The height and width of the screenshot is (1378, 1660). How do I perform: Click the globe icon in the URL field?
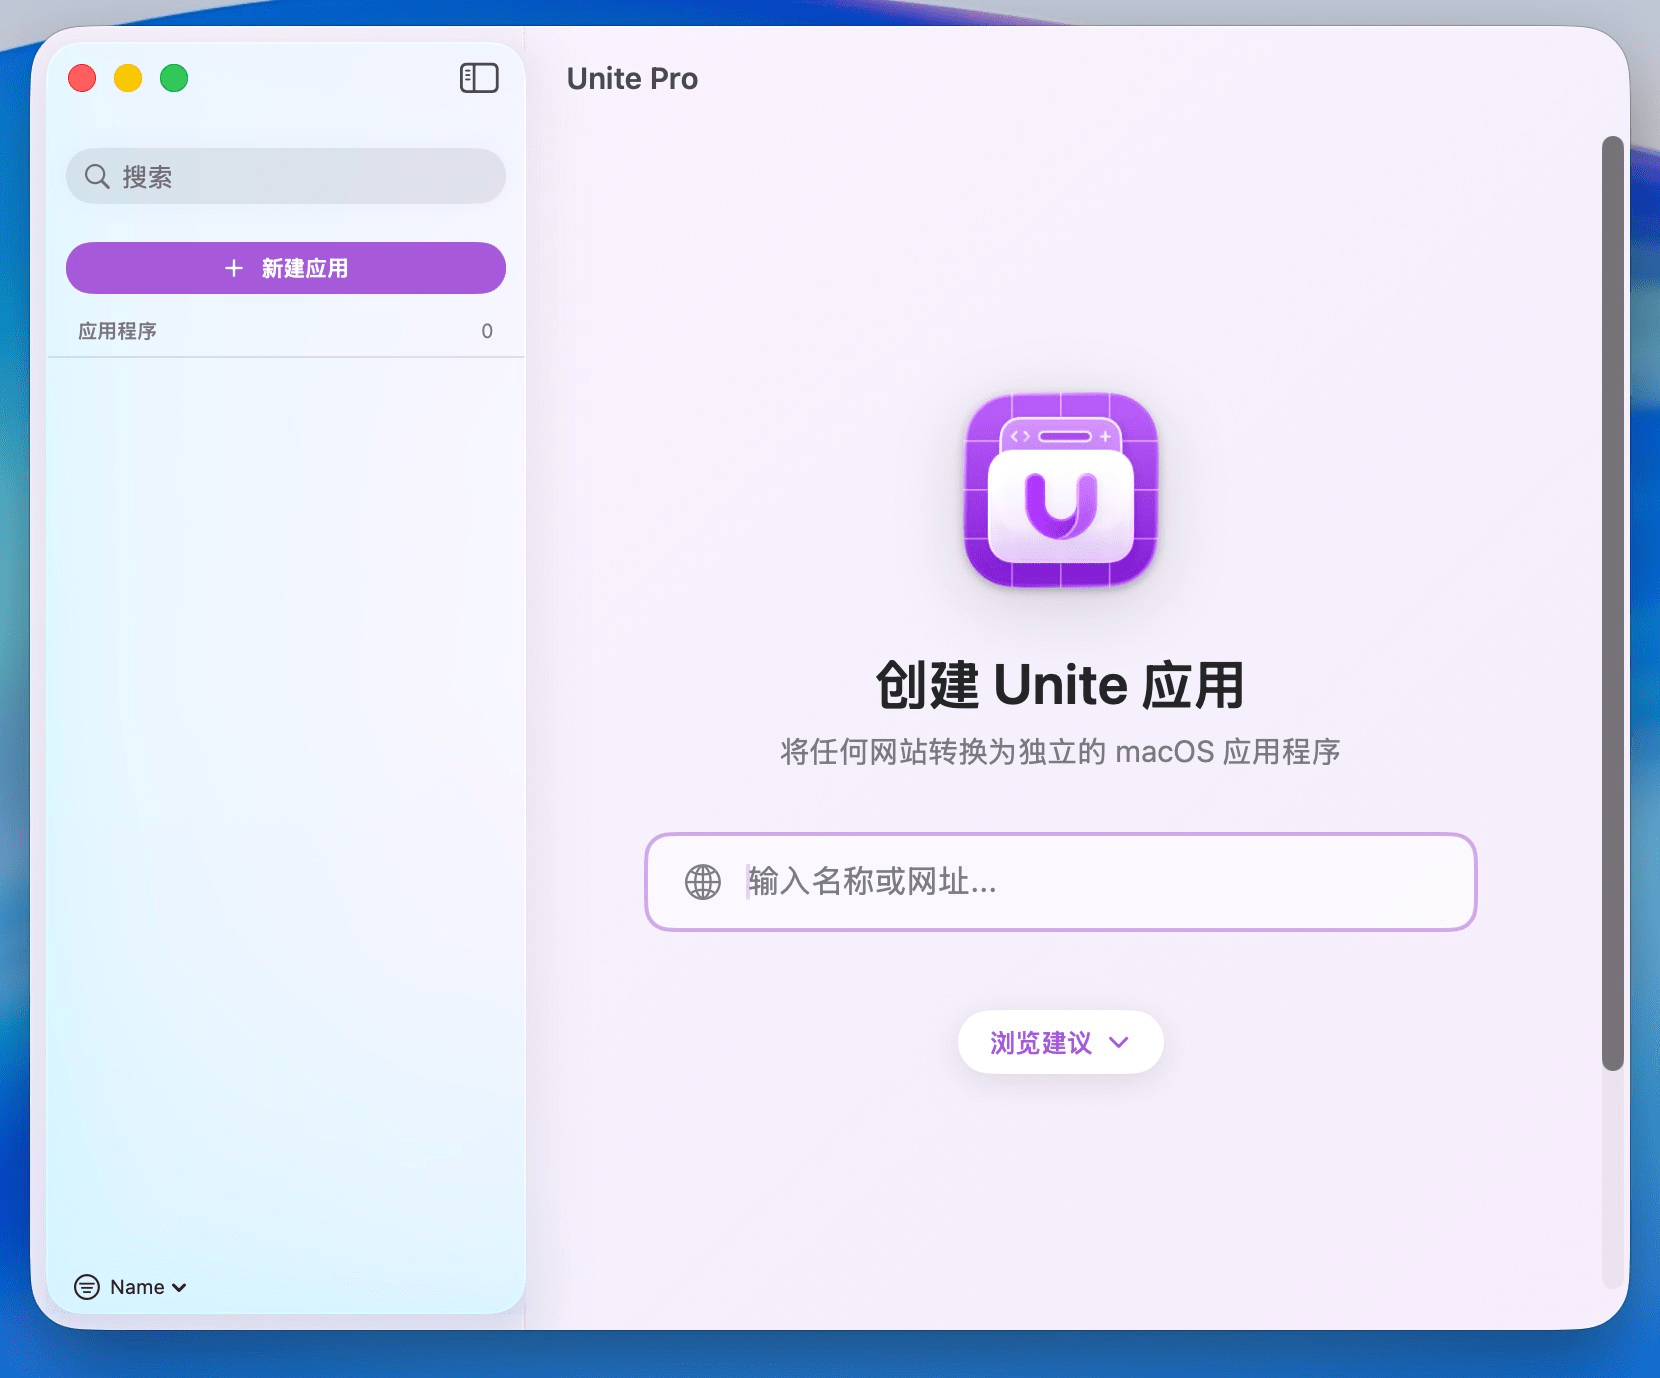click(x=703, y=883)
